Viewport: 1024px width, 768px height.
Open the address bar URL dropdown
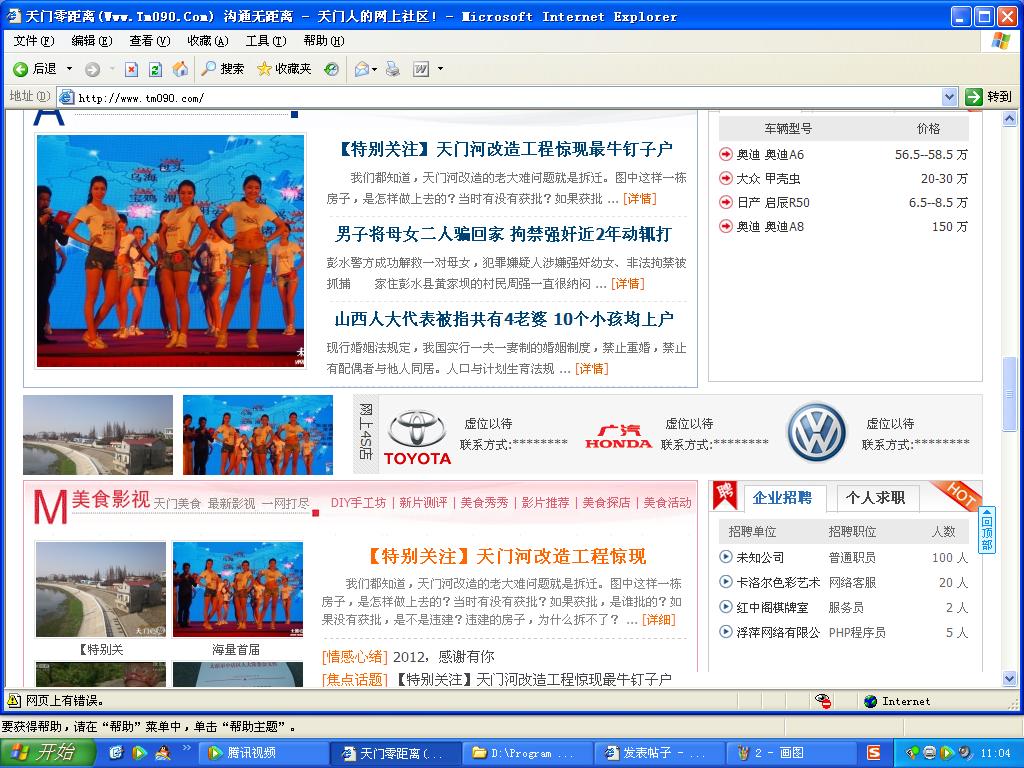949,97
